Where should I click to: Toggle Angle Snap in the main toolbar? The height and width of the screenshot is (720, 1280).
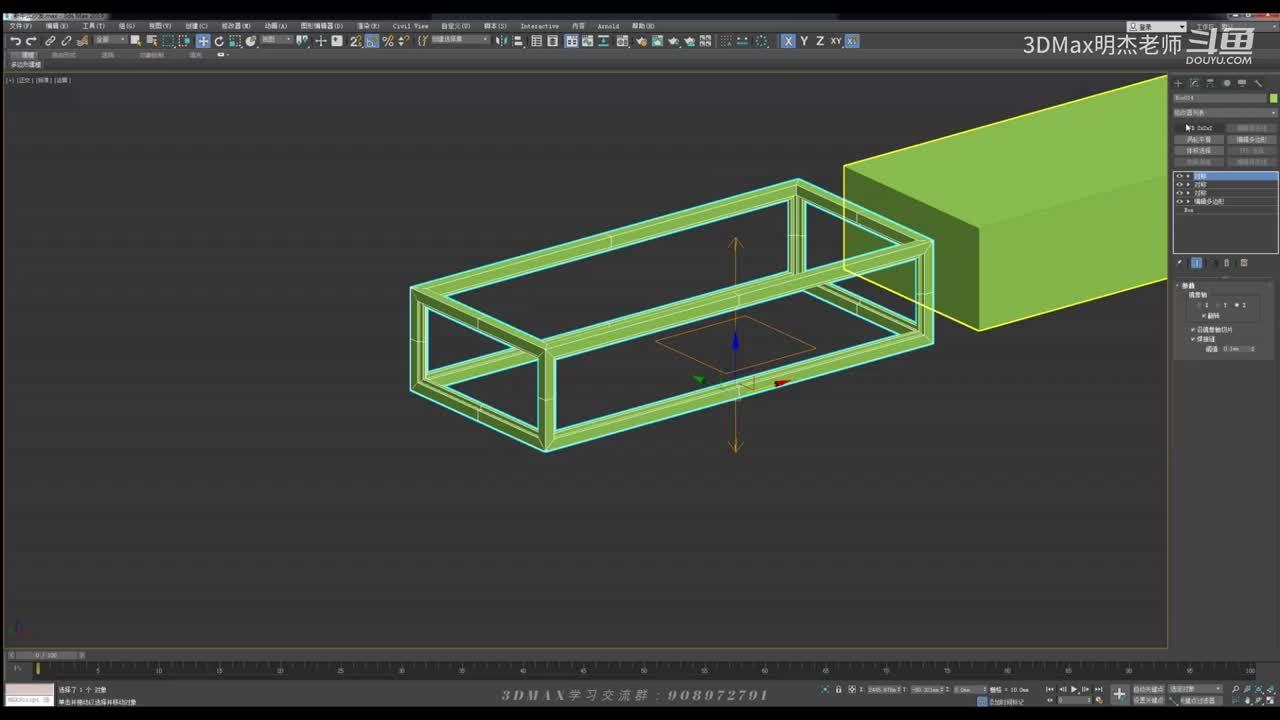pyautogui.click(x=372, y=41)
